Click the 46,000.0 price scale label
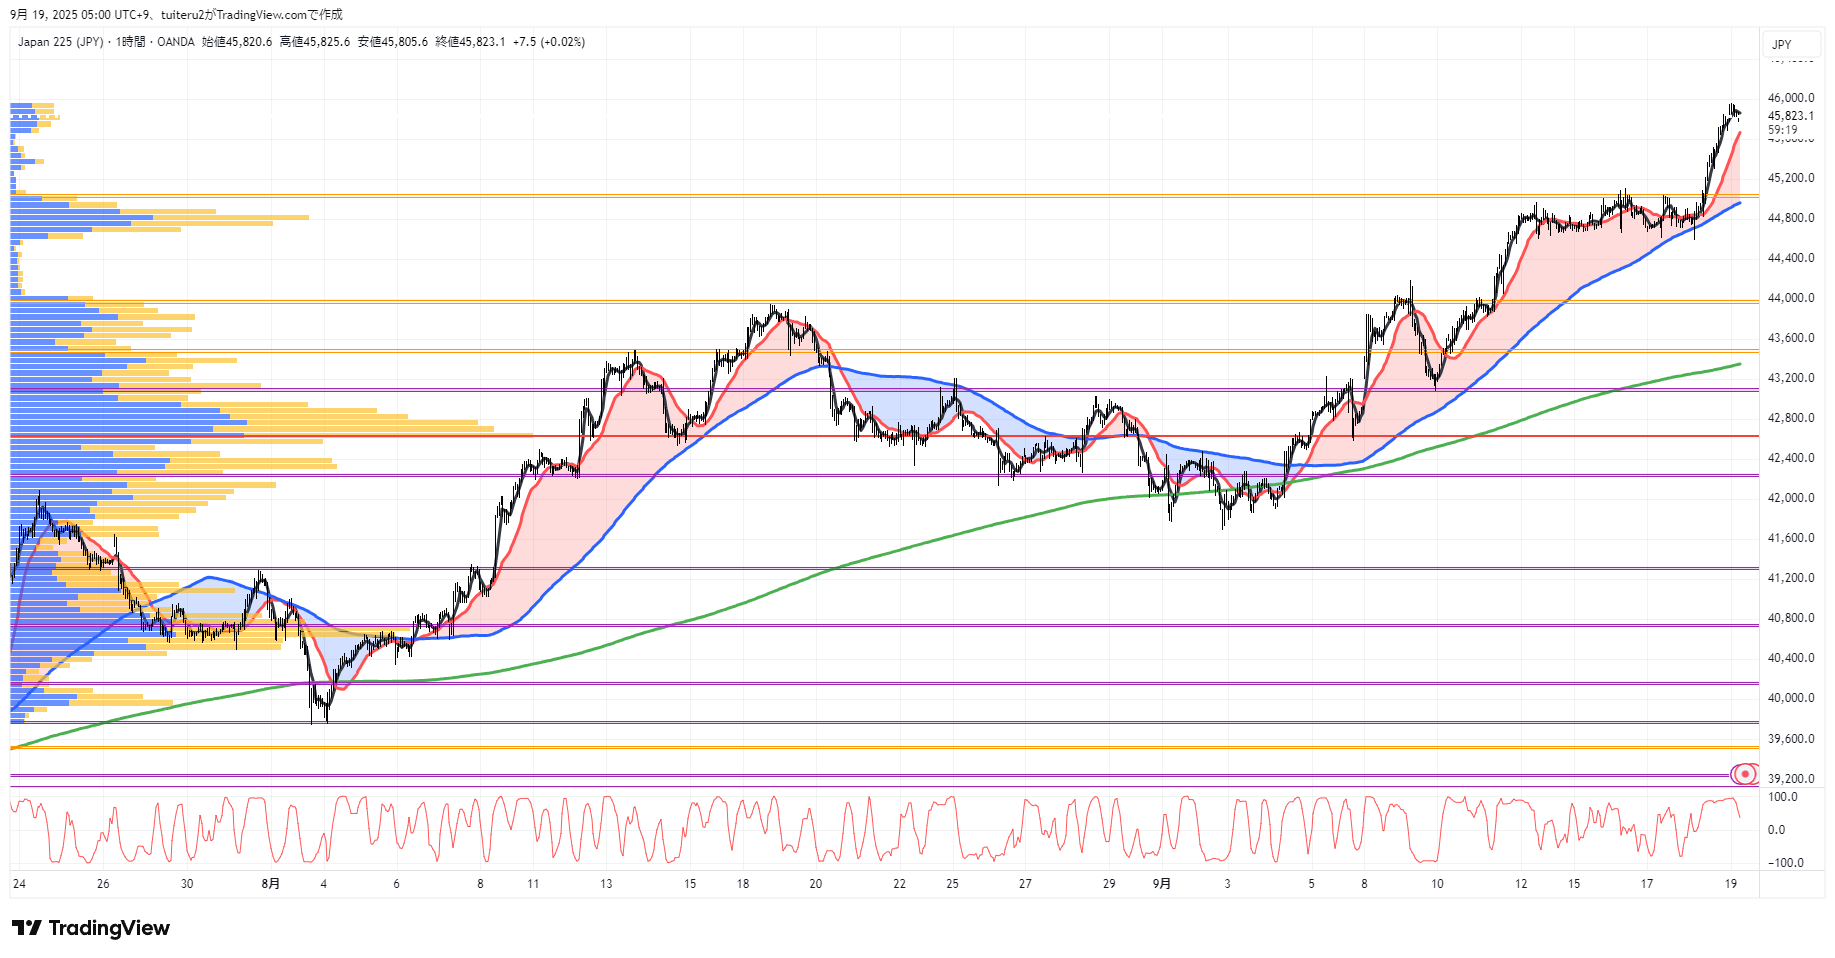The width and height of the screenshot is (1835, 958). (1790, 98)
